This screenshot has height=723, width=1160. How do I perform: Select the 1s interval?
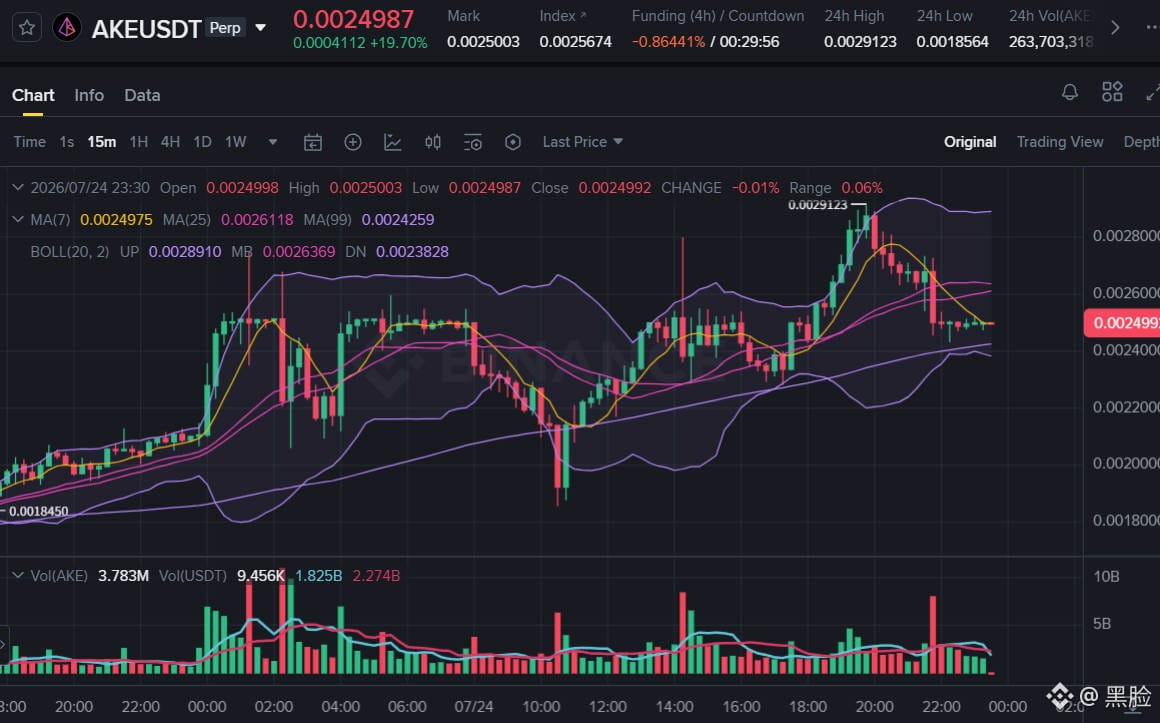click(x=67, y=142)
